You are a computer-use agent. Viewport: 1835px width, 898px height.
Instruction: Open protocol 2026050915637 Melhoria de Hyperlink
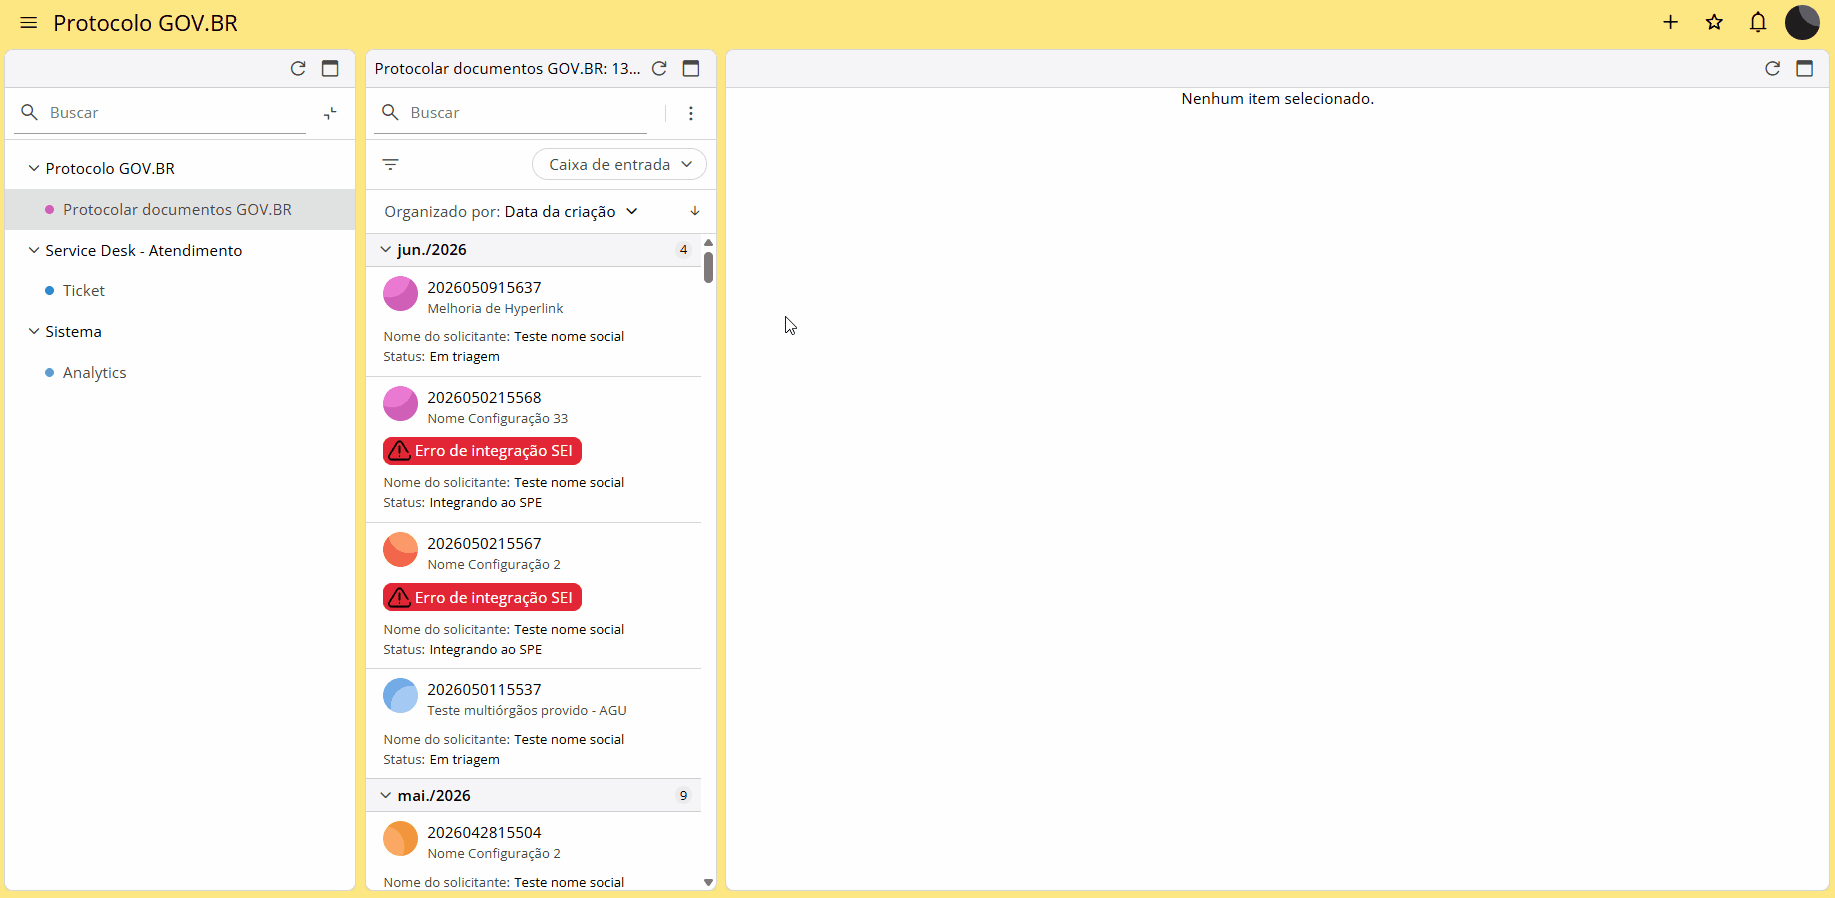pyautogui.click(x=534, y=322)
